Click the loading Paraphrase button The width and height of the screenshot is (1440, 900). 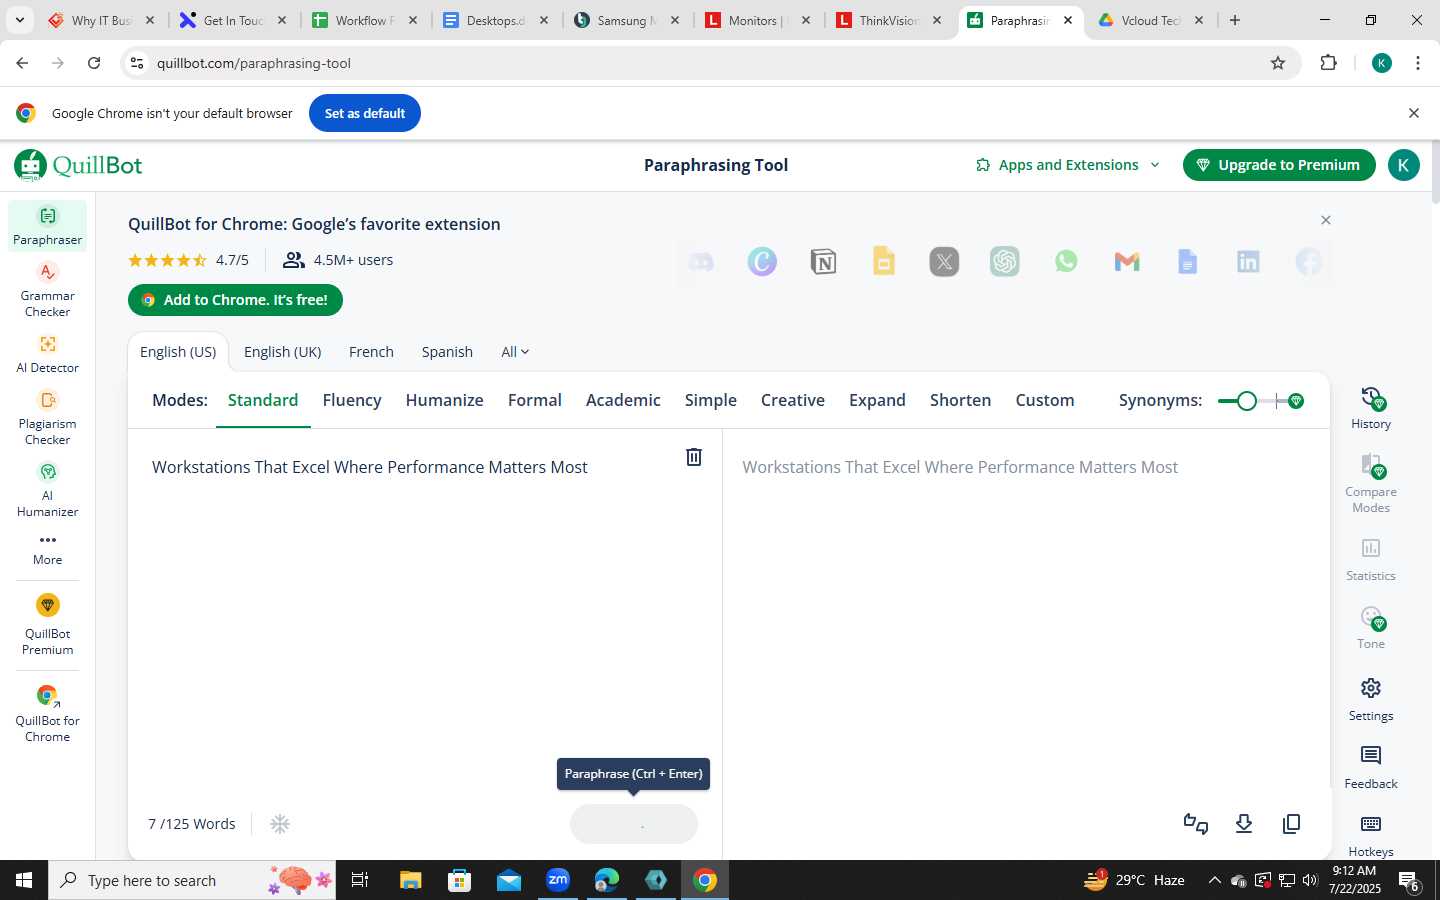coord(634,824)
